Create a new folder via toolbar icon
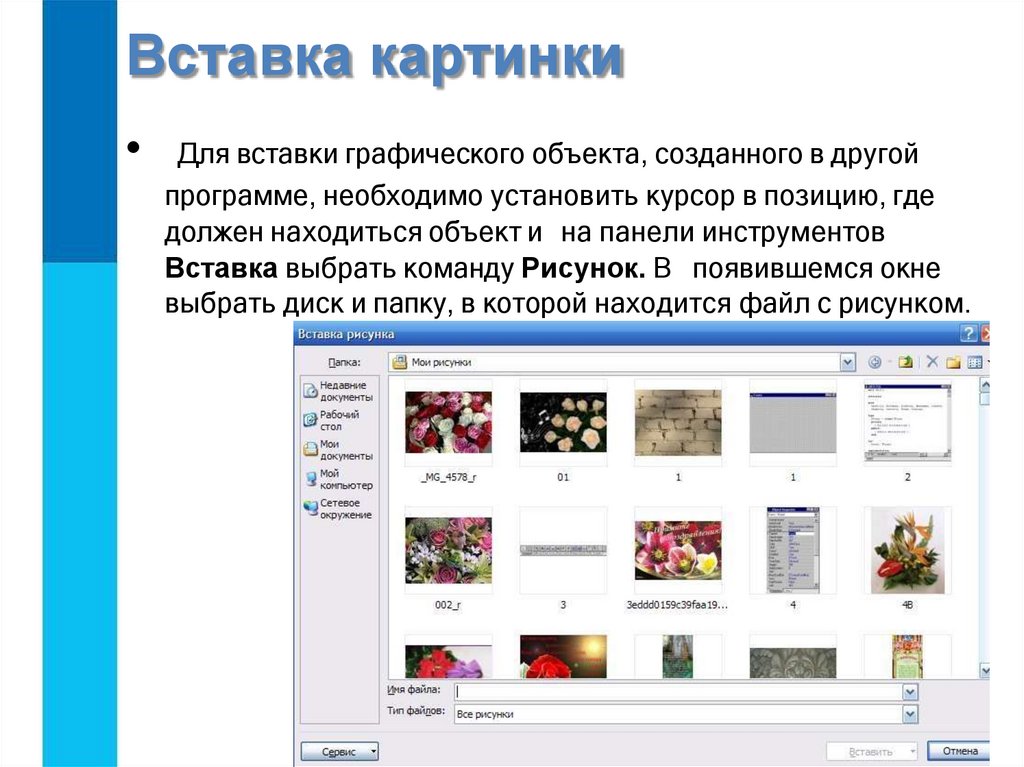Image resolution: width=1024 pixels, height=767 pixels. (953, 362)
